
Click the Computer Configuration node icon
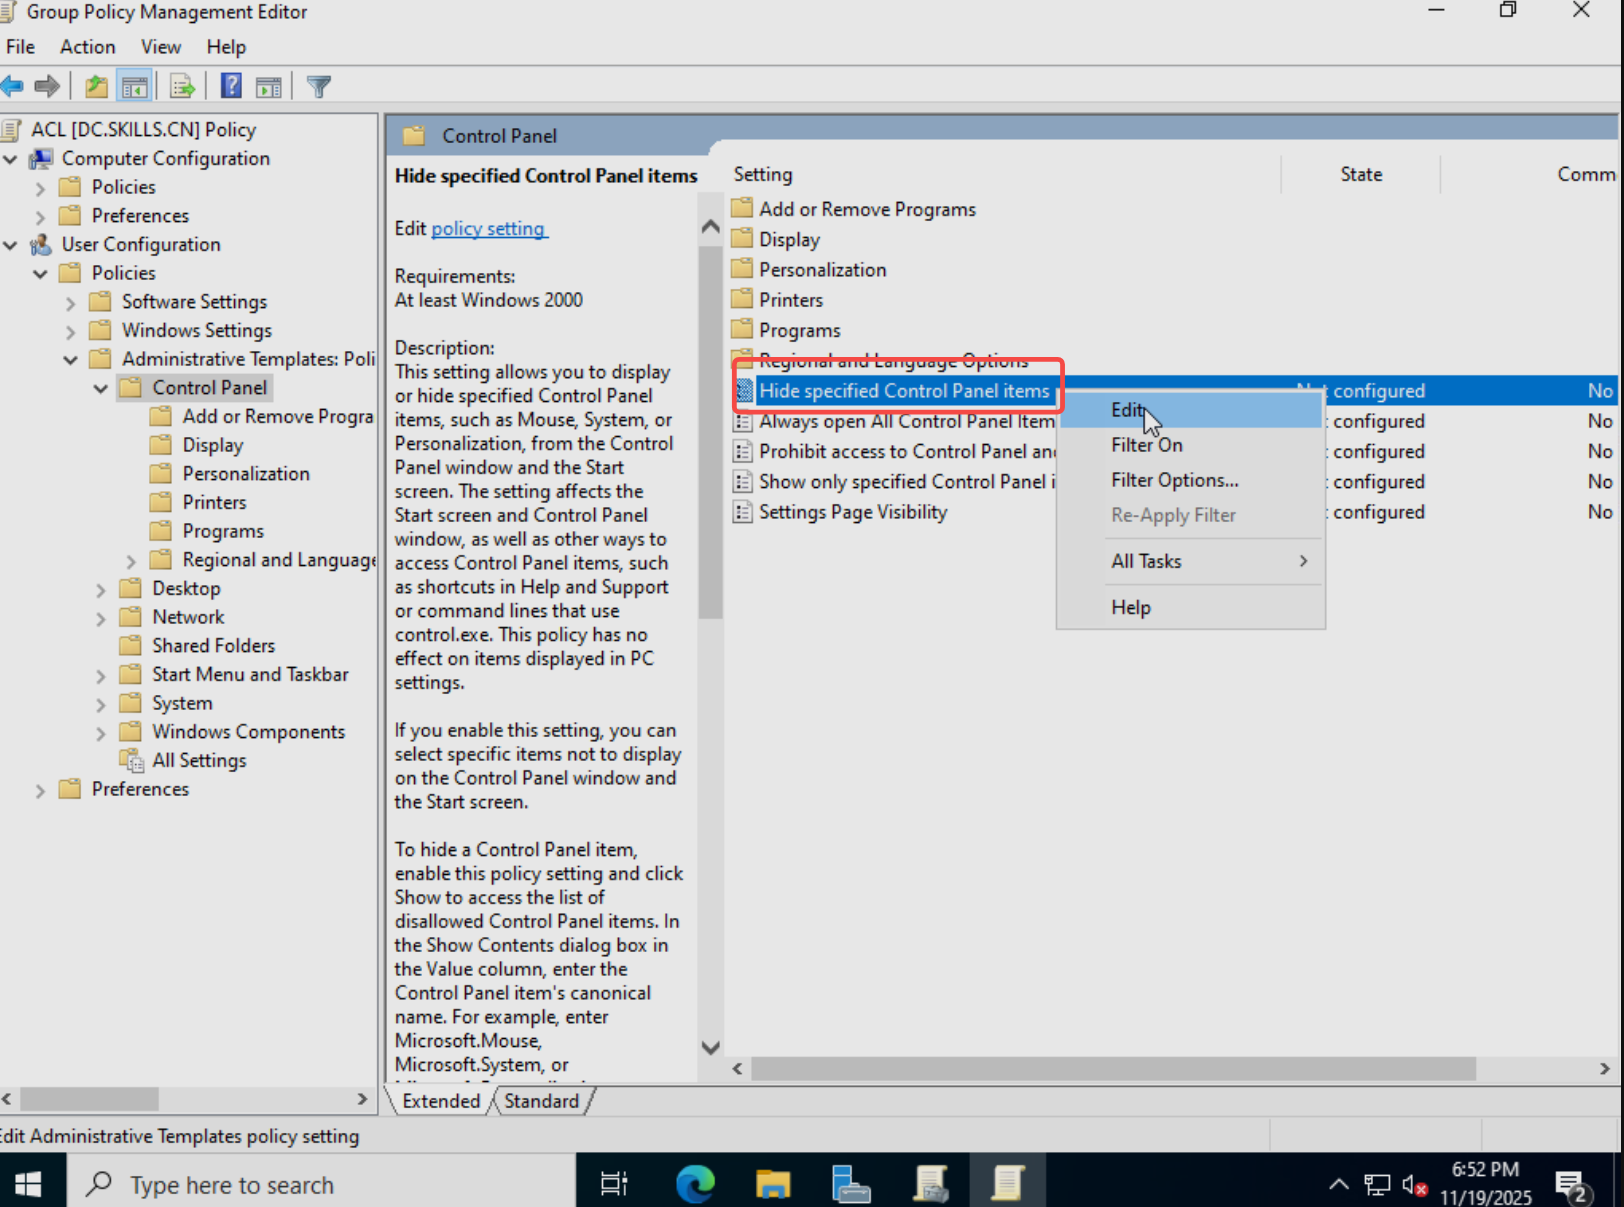pyautogui.click(x=41, y=158)
